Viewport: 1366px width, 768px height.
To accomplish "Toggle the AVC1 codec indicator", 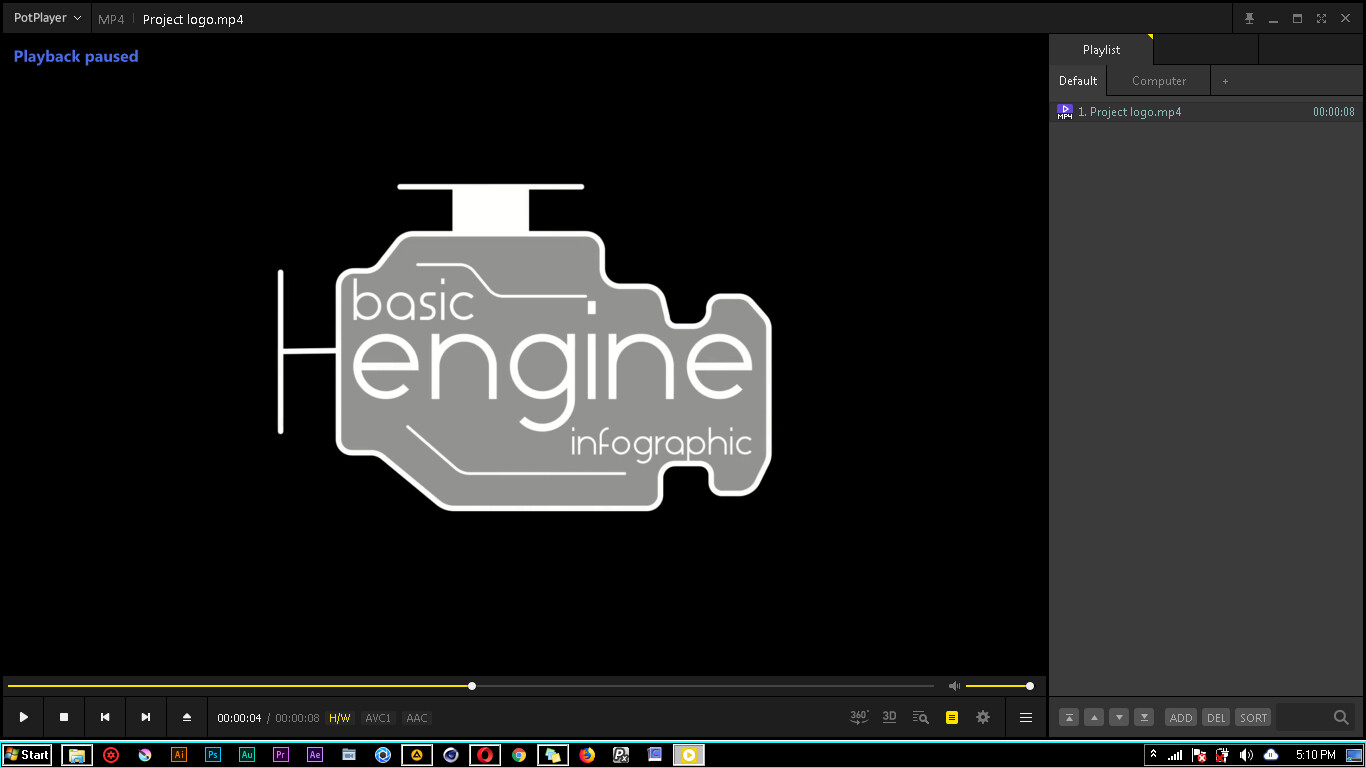I will pos(378,718).
